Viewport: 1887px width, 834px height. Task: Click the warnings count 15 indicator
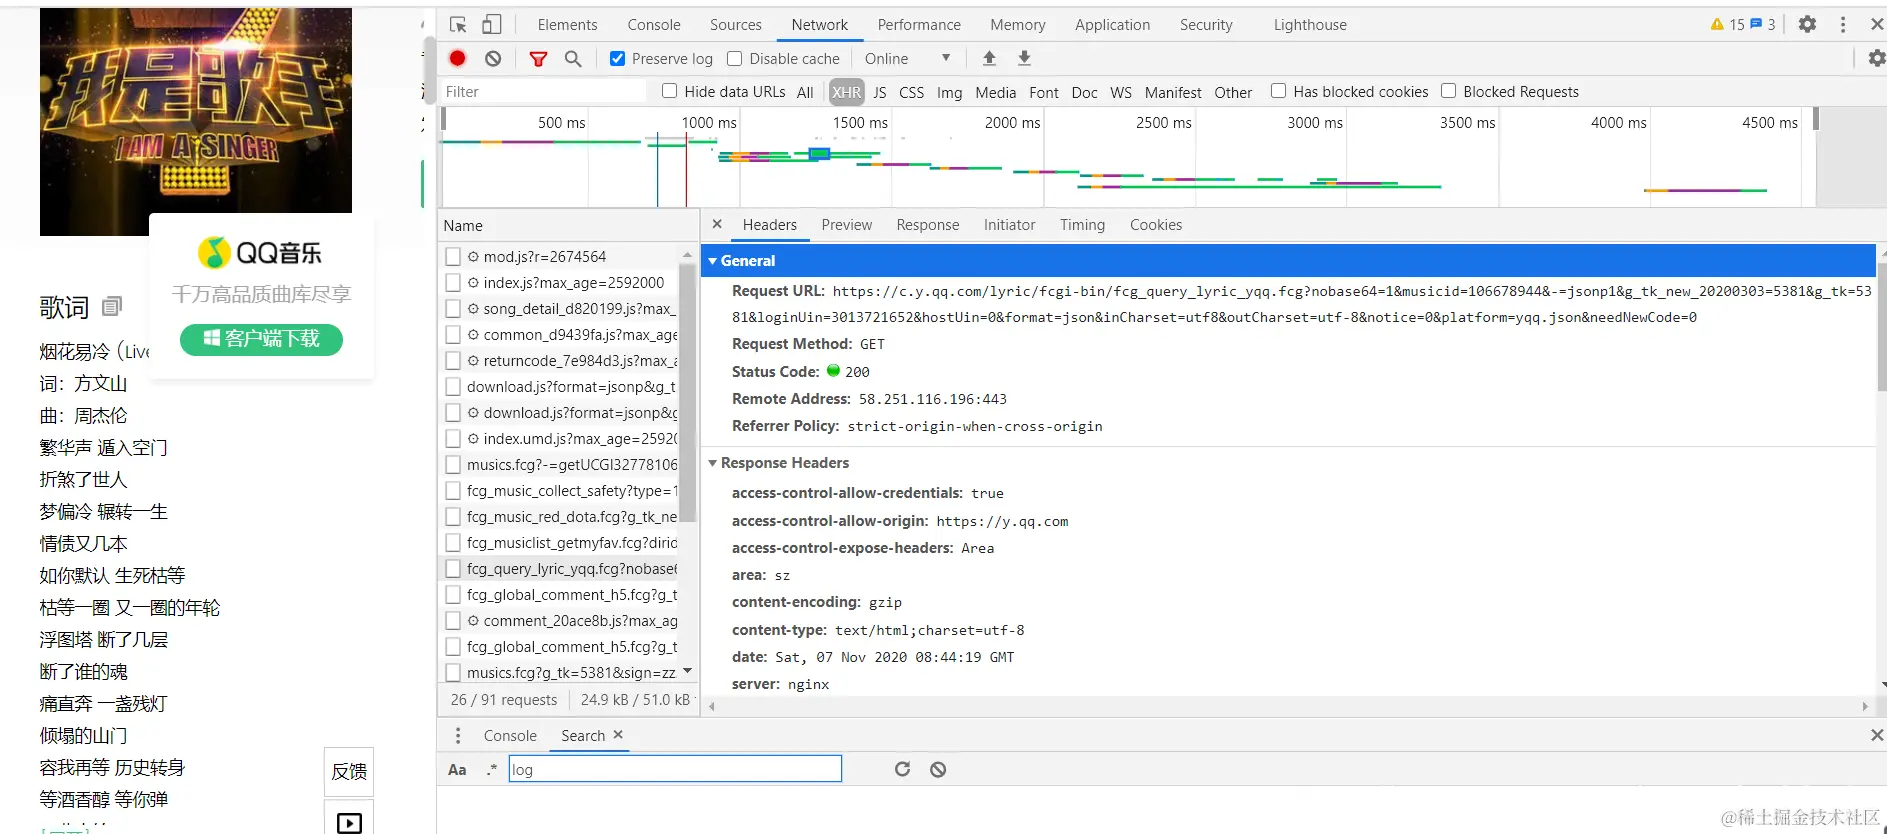(x=1728, y=24)
